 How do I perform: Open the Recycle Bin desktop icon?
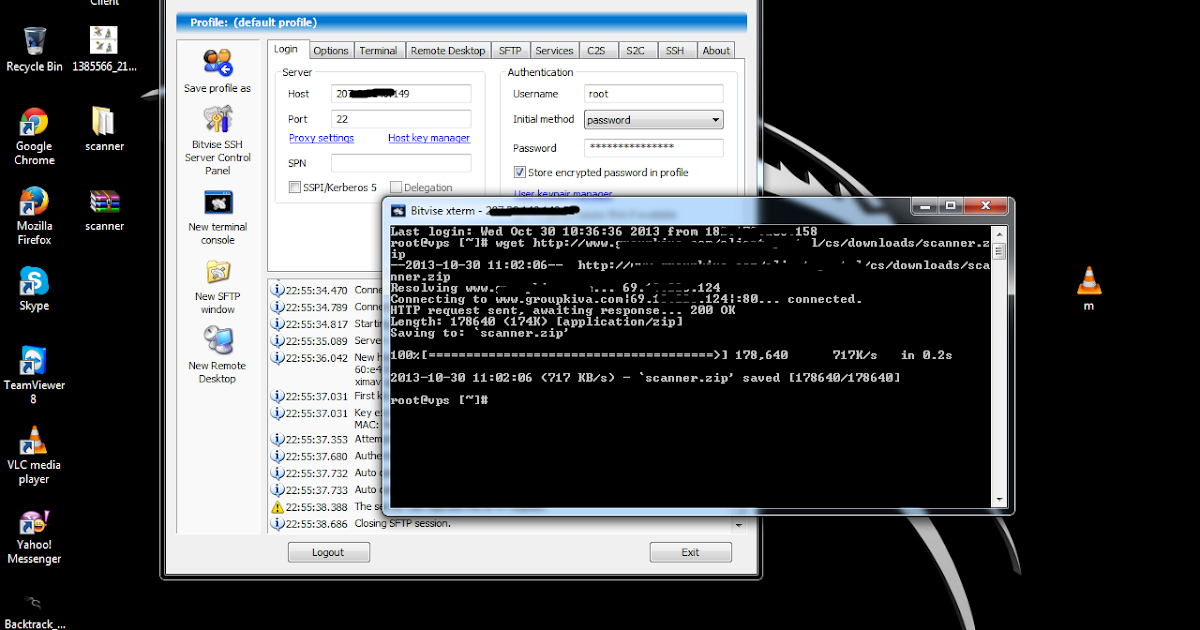[34, 49]
